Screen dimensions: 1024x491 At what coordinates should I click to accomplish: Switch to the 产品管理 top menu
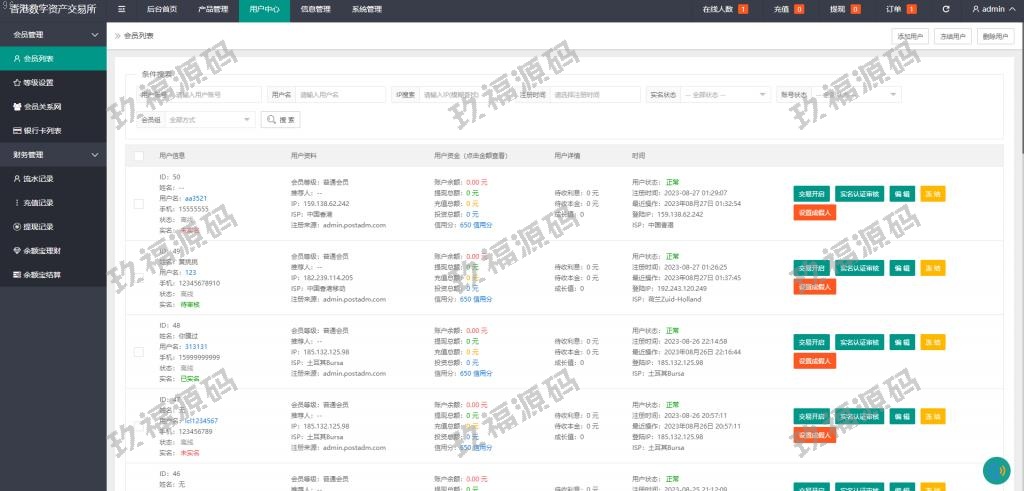tap(213, 9)
